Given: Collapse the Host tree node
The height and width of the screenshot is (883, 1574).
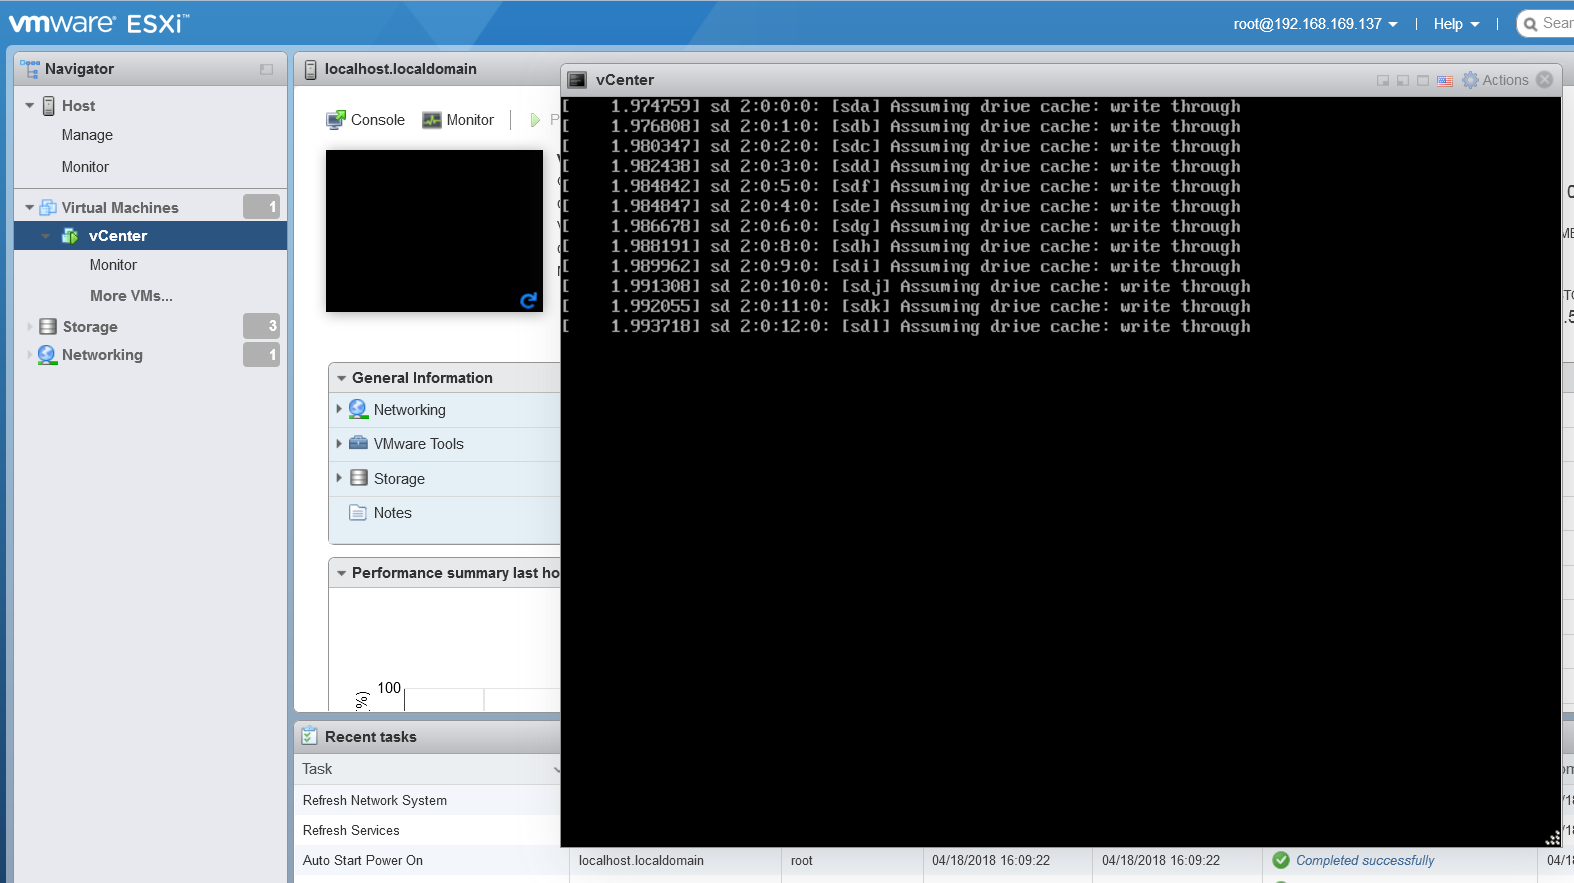Looking at the screenshot, I should 30,106.
